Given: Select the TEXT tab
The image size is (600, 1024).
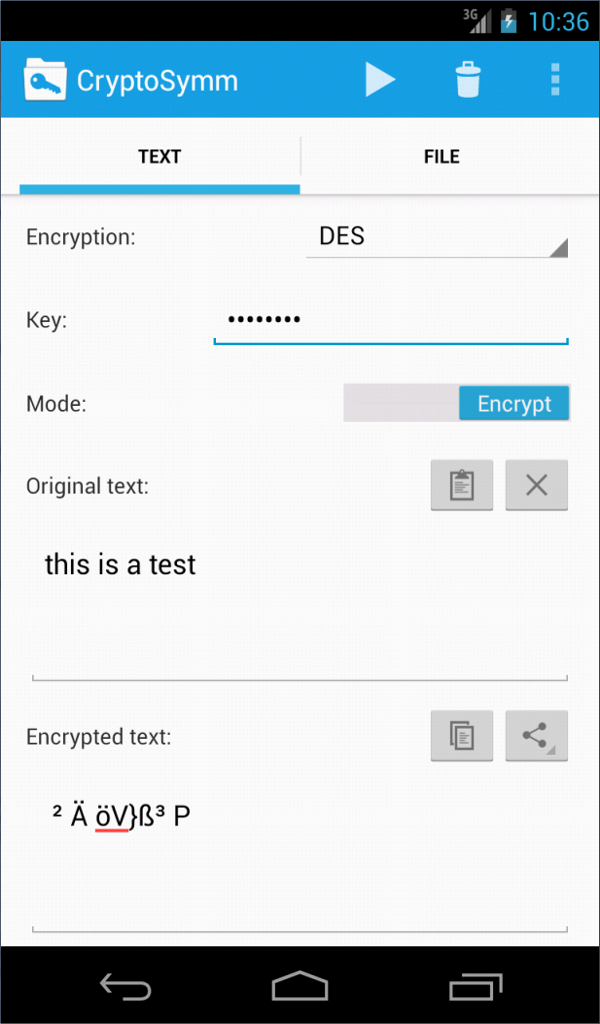Looking at the screenshot, I should click(x=160, y=157).
